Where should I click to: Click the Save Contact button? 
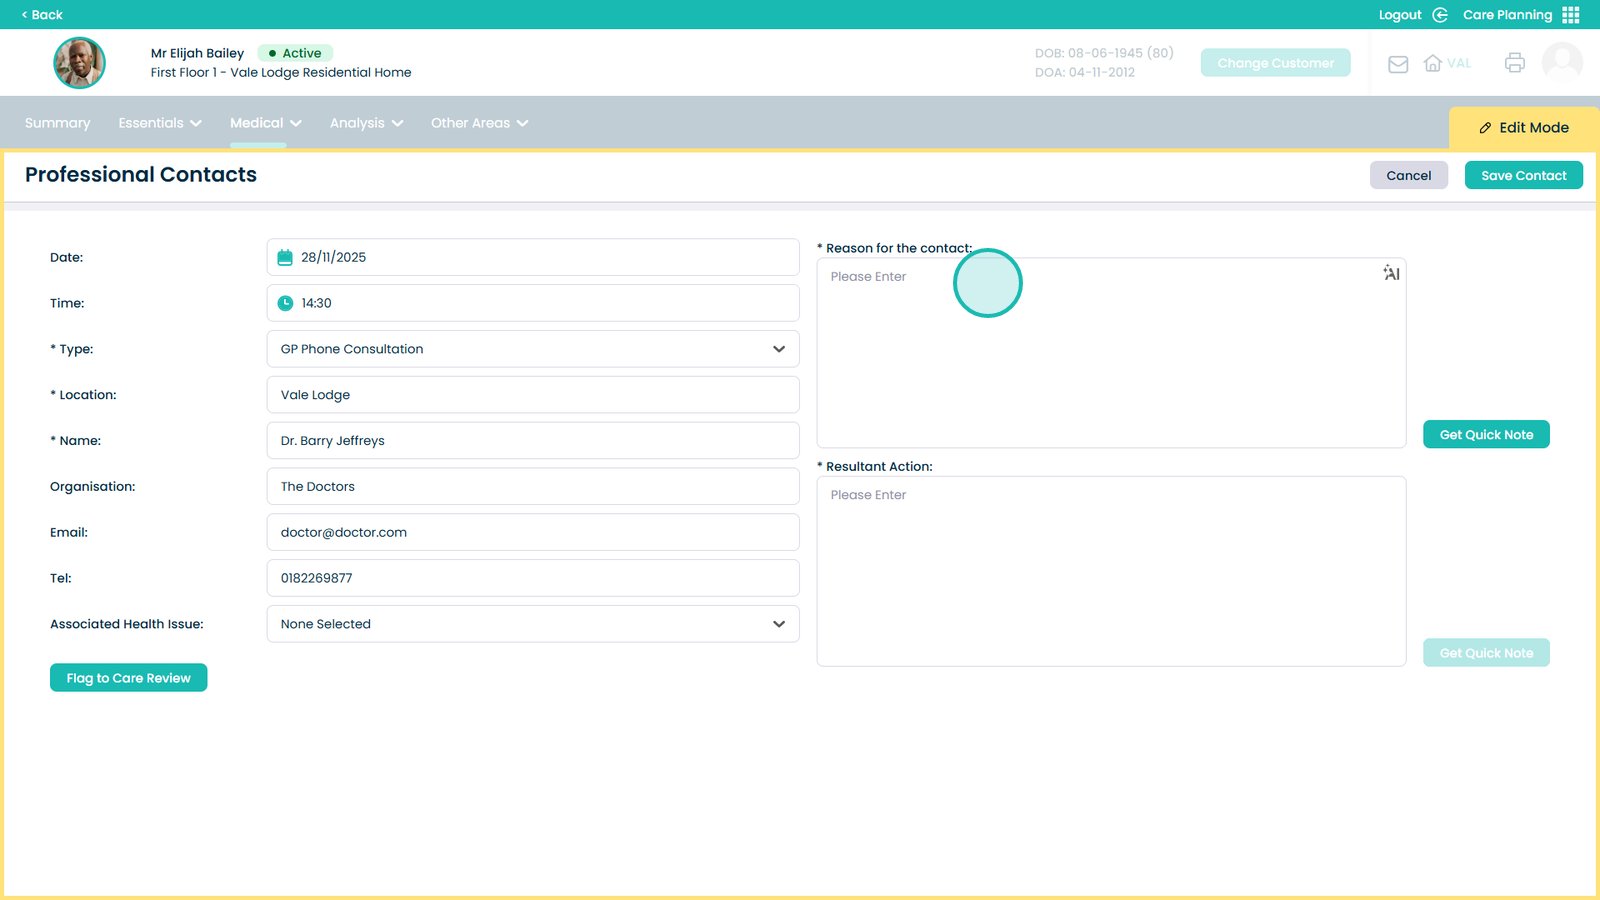1523,175
